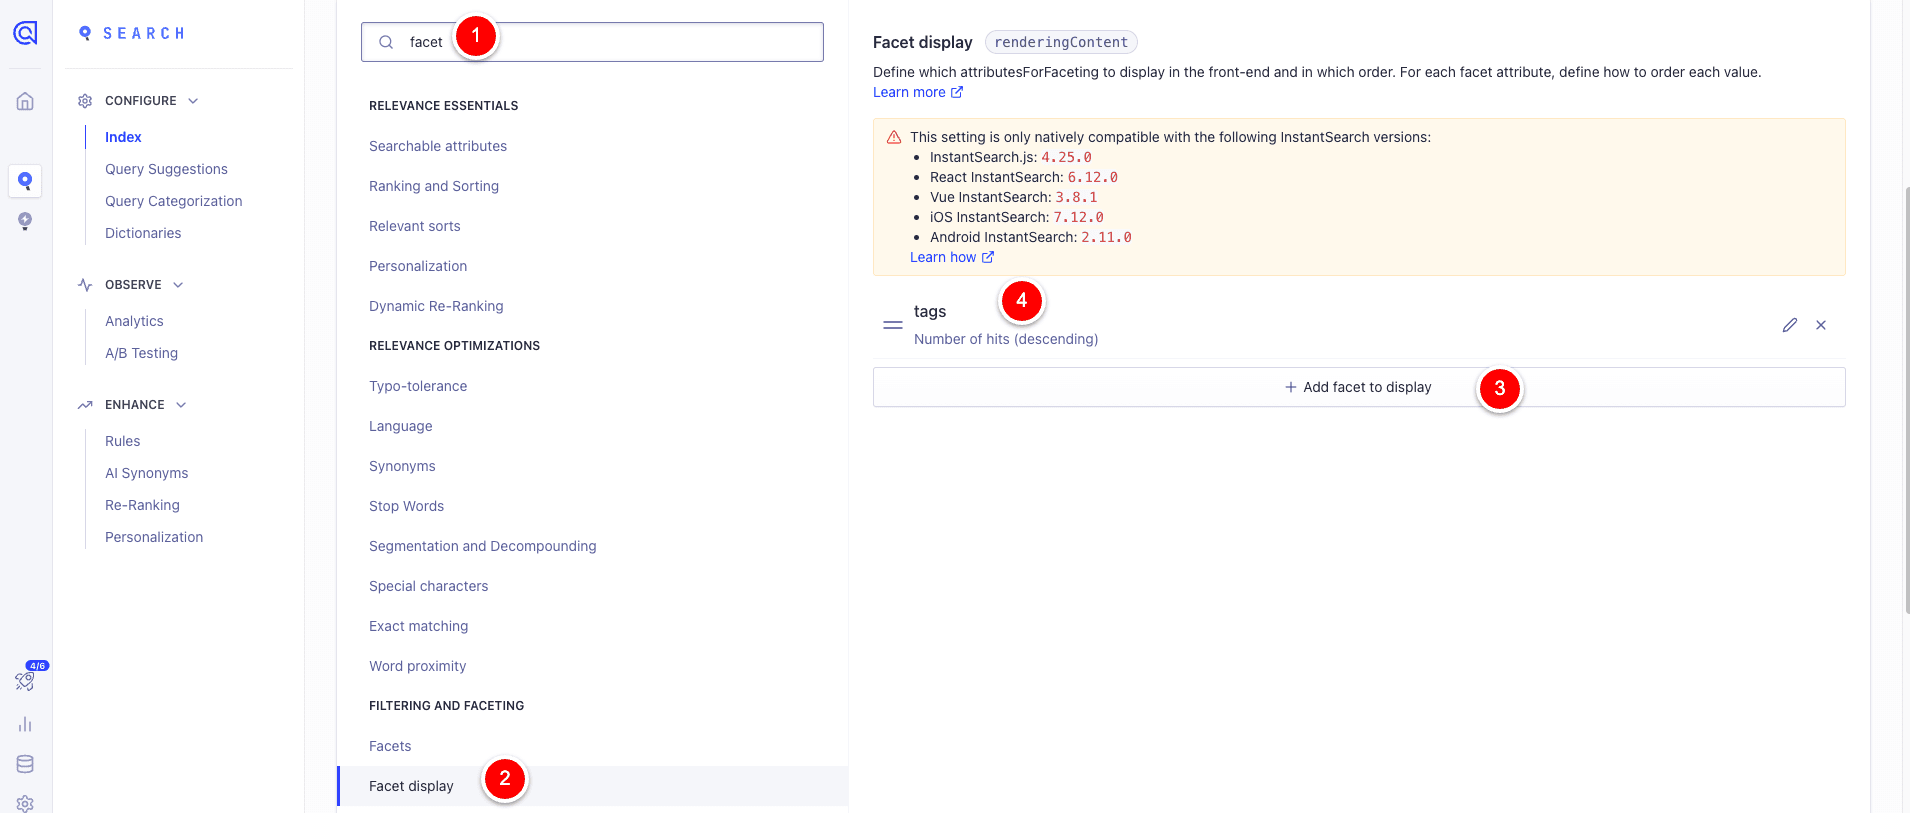
Task: Click Add facet to display button
Action: [1358, 387]
